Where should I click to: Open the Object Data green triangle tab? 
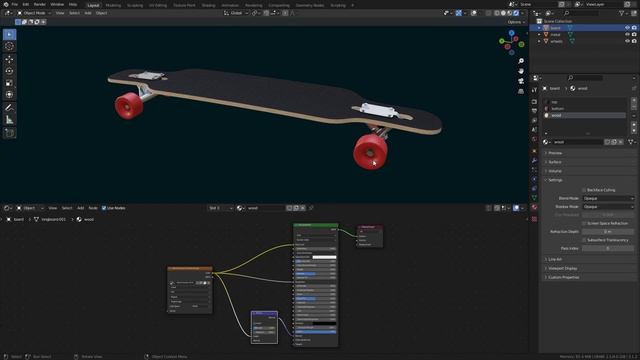534,198
